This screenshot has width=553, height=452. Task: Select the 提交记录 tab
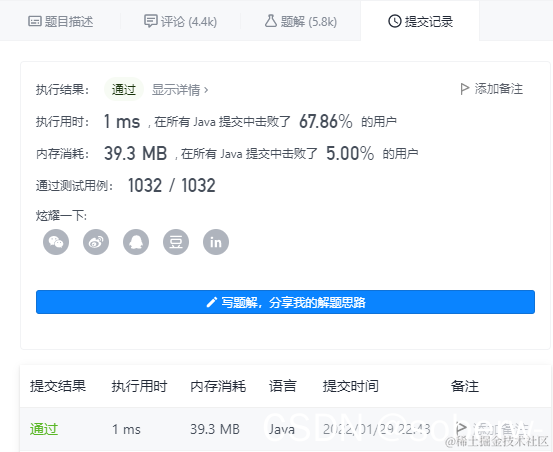point(420,22)
